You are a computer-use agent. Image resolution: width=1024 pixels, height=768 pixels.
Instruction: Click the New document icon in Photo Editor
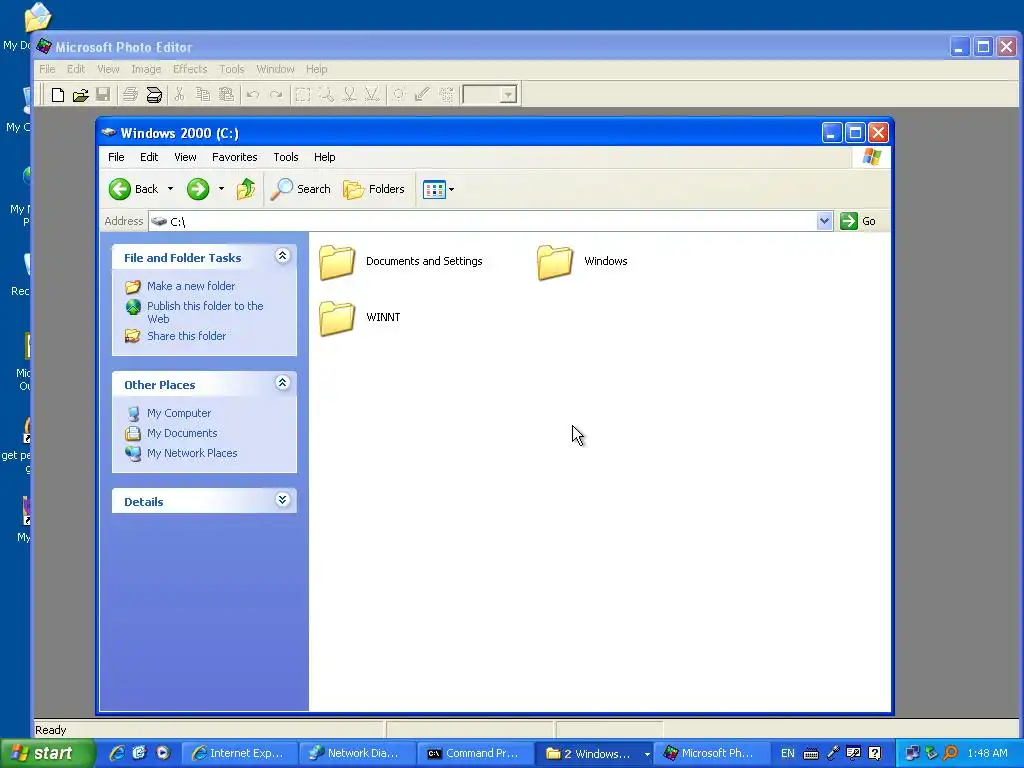[x=57, y=95]
